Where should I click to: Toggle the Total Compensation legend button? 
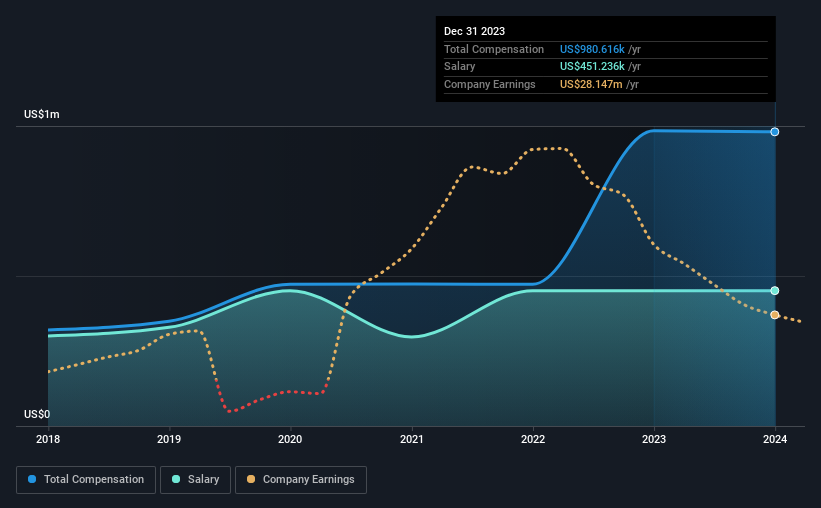tap(86, 480)
